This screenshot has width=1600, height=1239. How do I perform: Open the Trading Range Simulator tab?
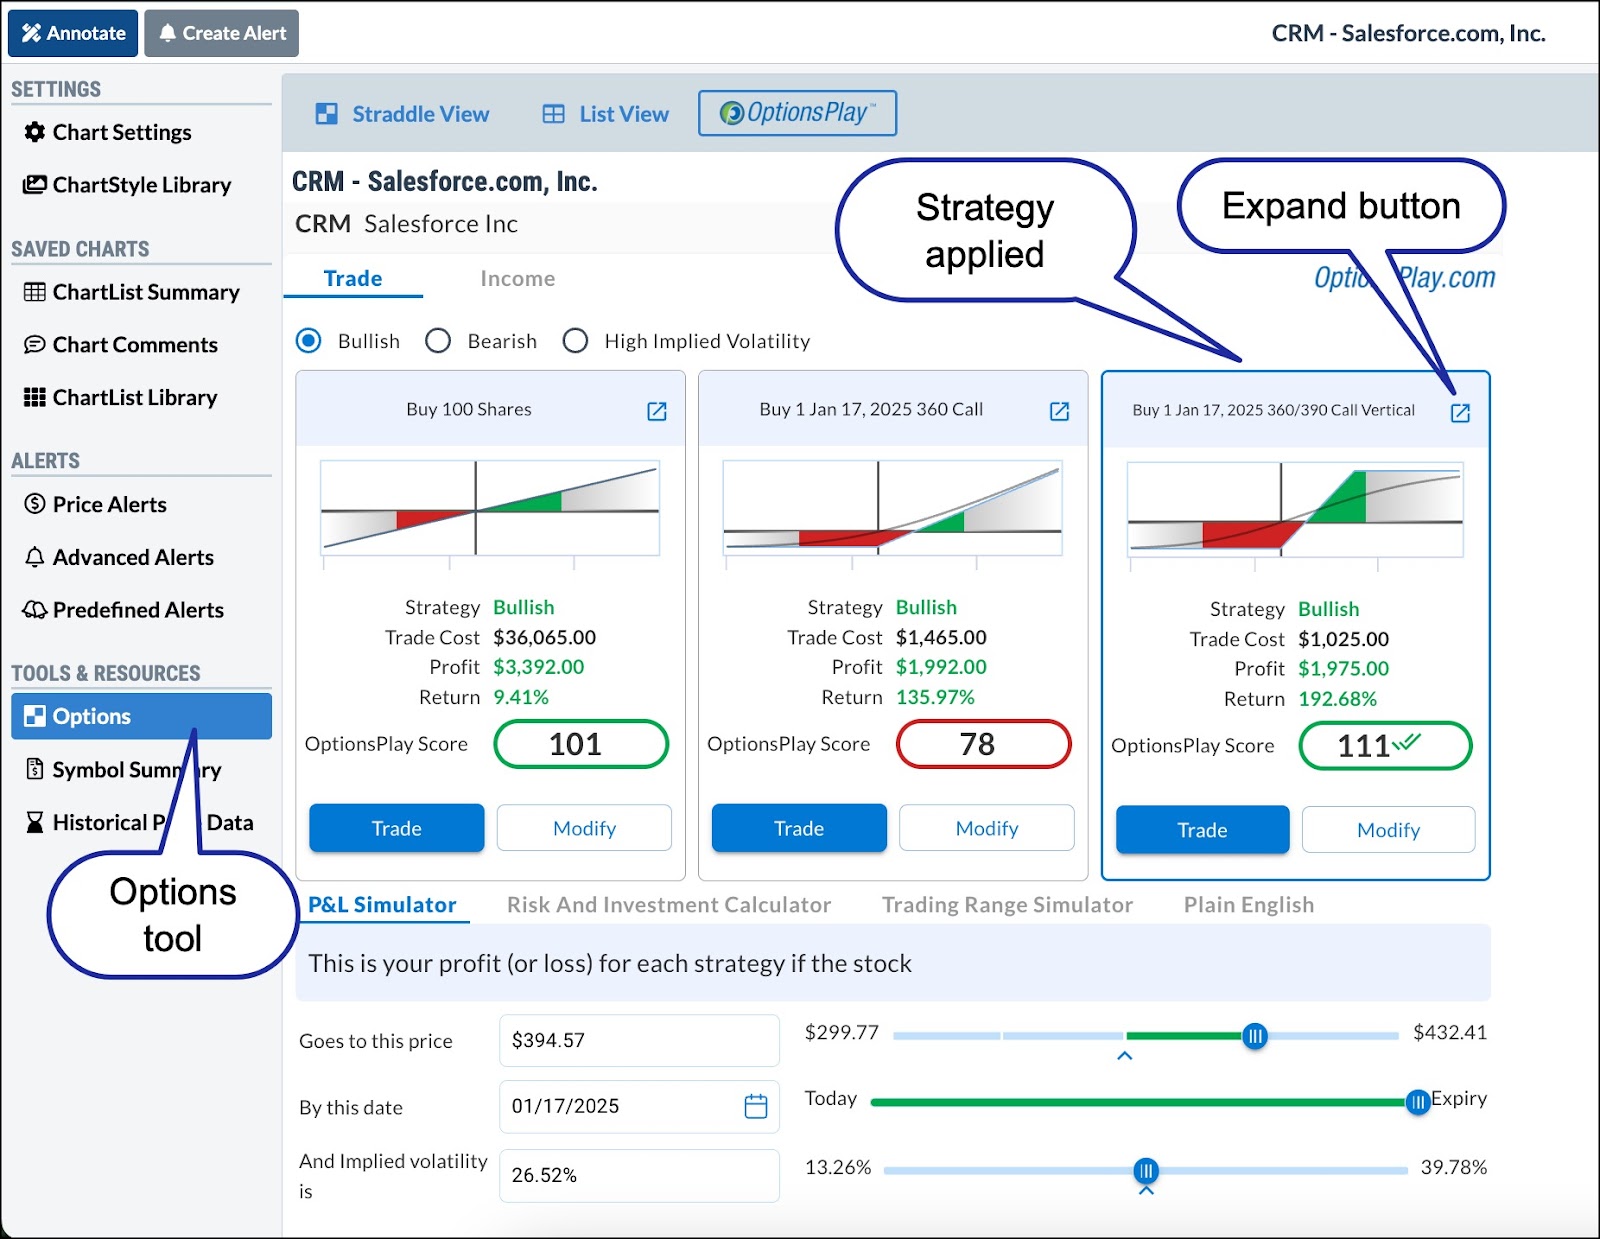pyautogui.click(x=1007, y=904)
